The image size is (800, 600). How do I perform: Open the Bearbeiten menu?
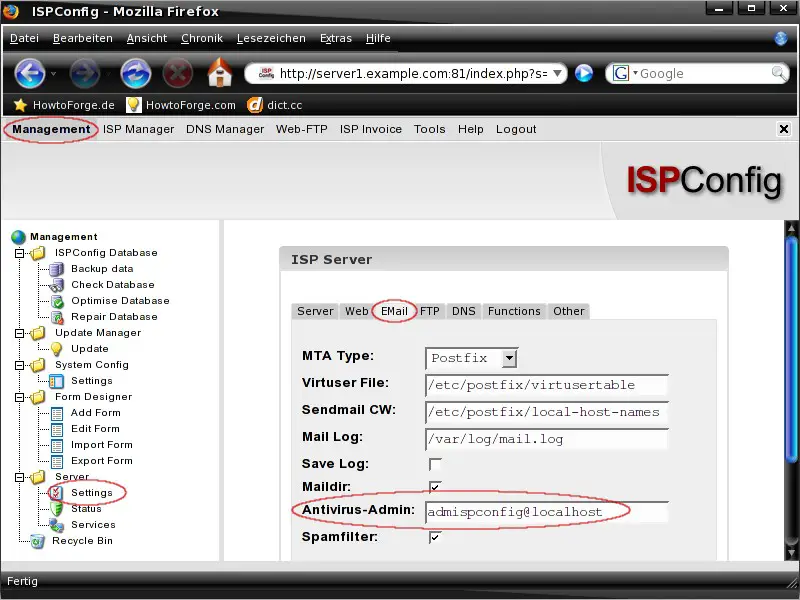pyautogui.click(x=83, y=38)
